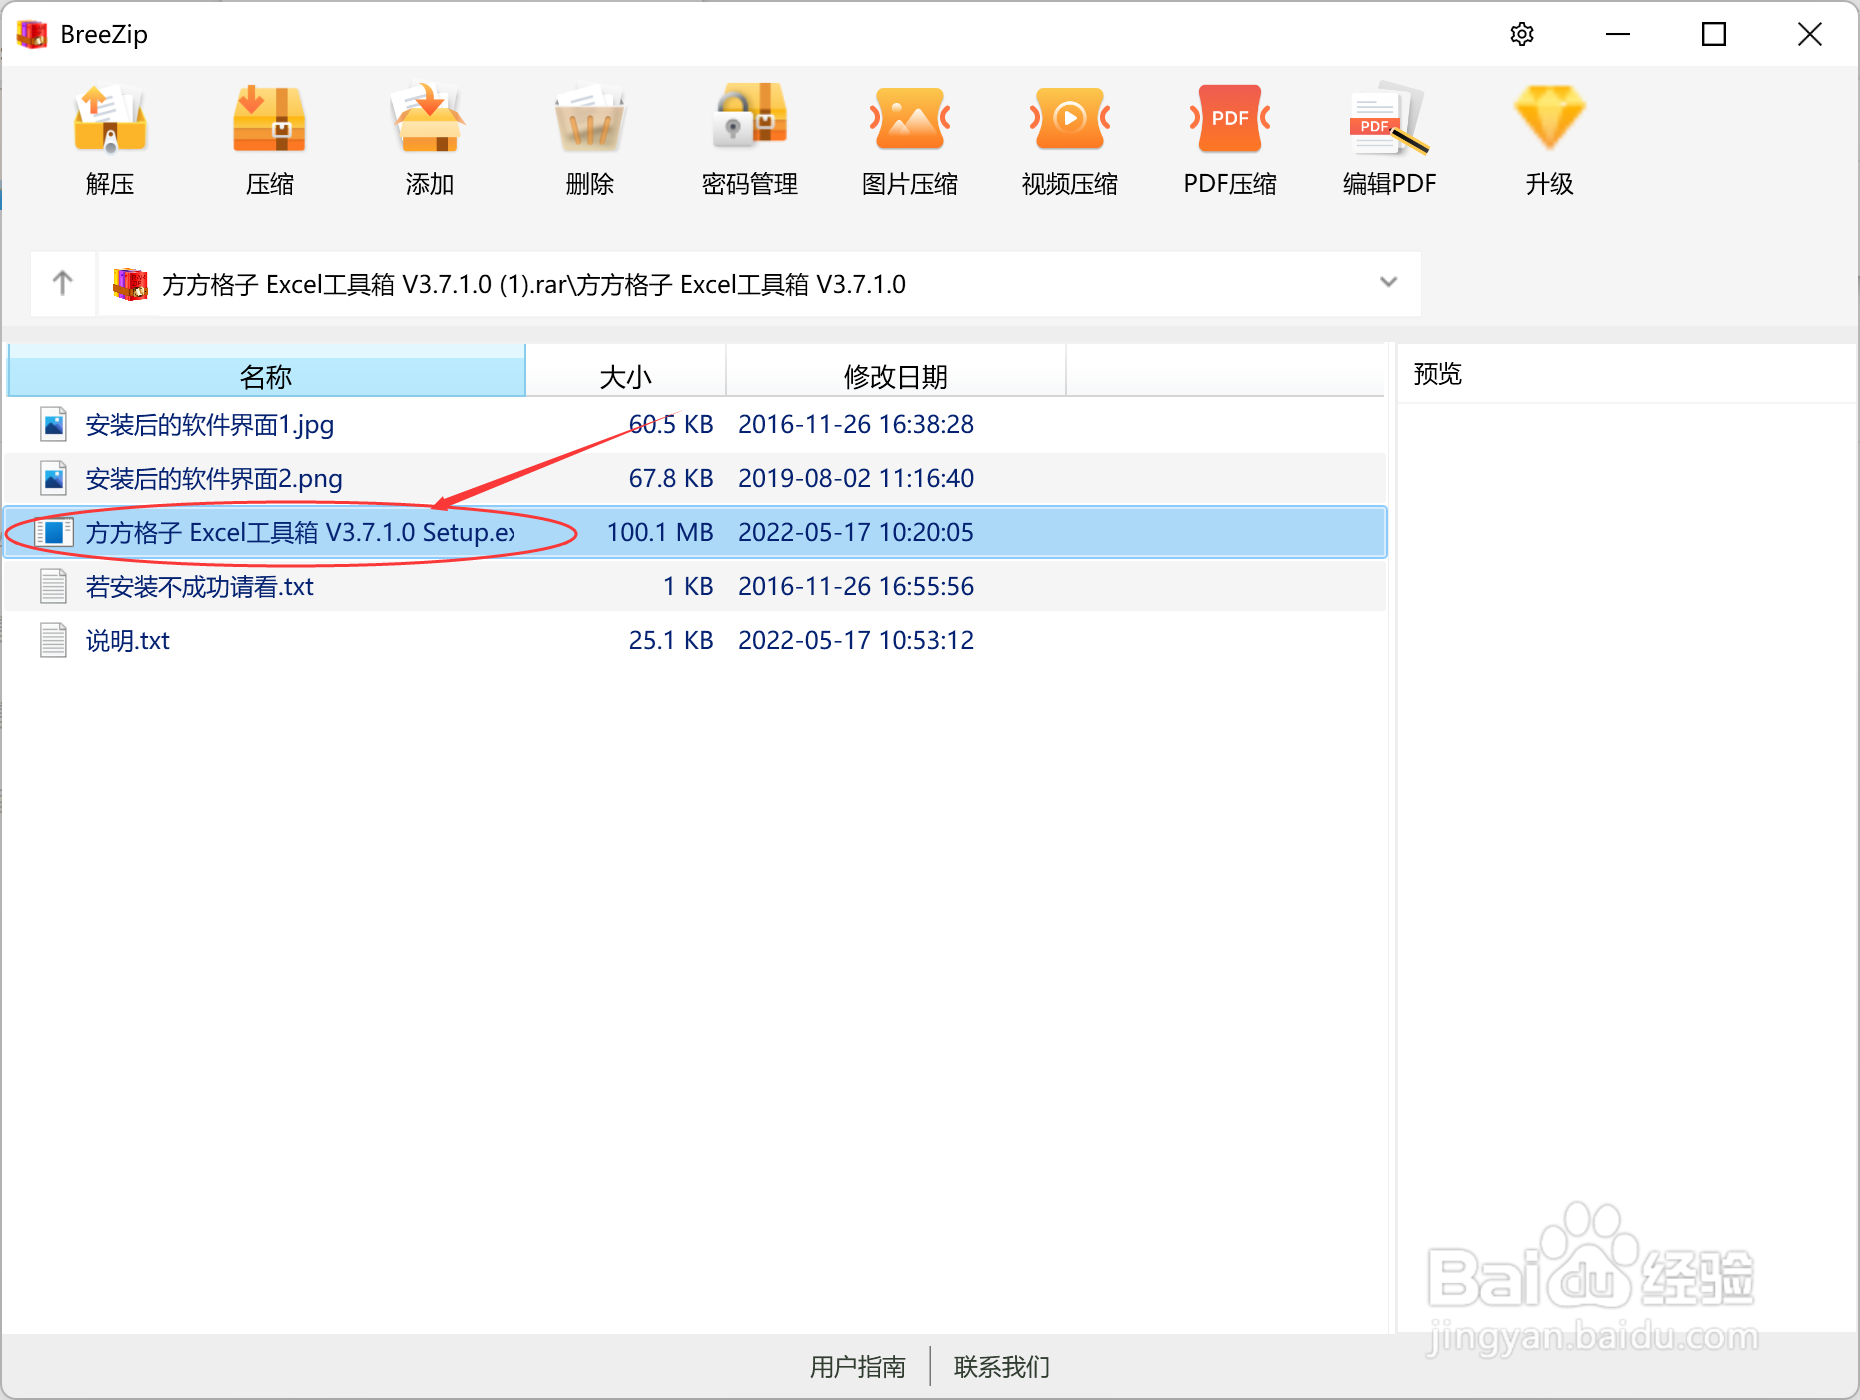Open 图片压缩 image compression tool
Screen dimensions: 1860x1400
[x=909, y=120]
